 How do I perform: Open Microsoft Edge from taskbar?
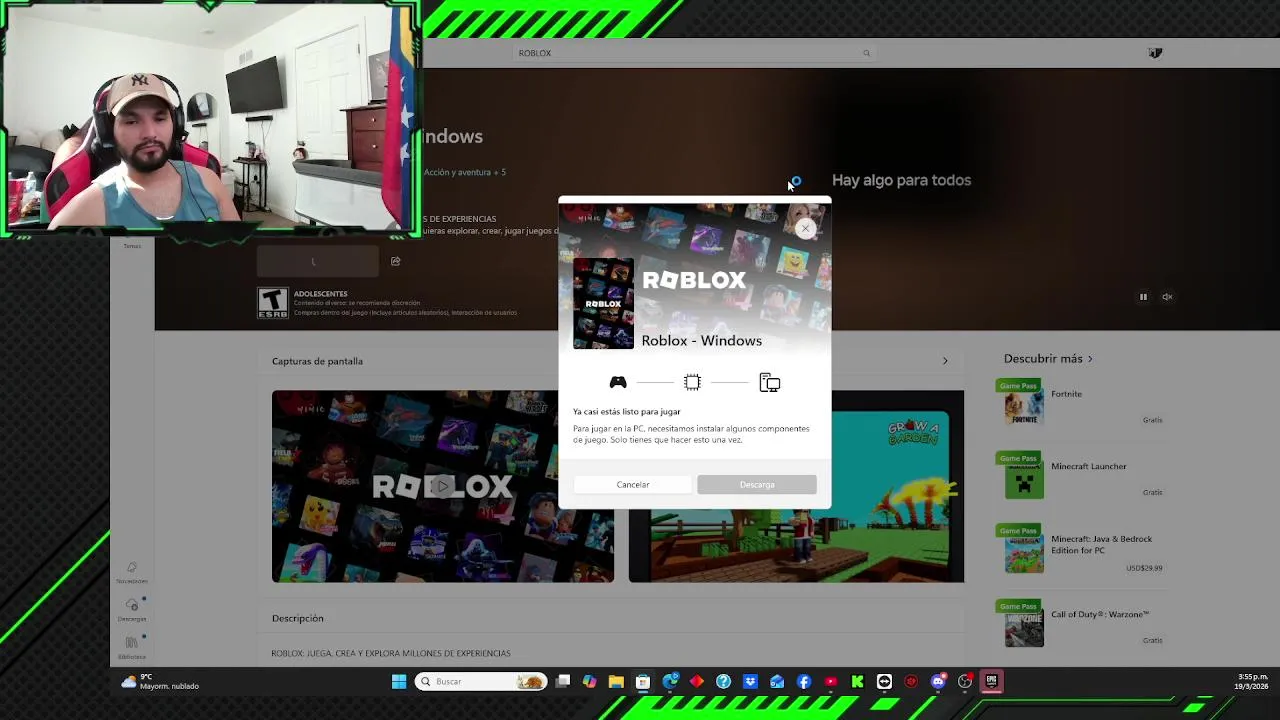point(670,682)
